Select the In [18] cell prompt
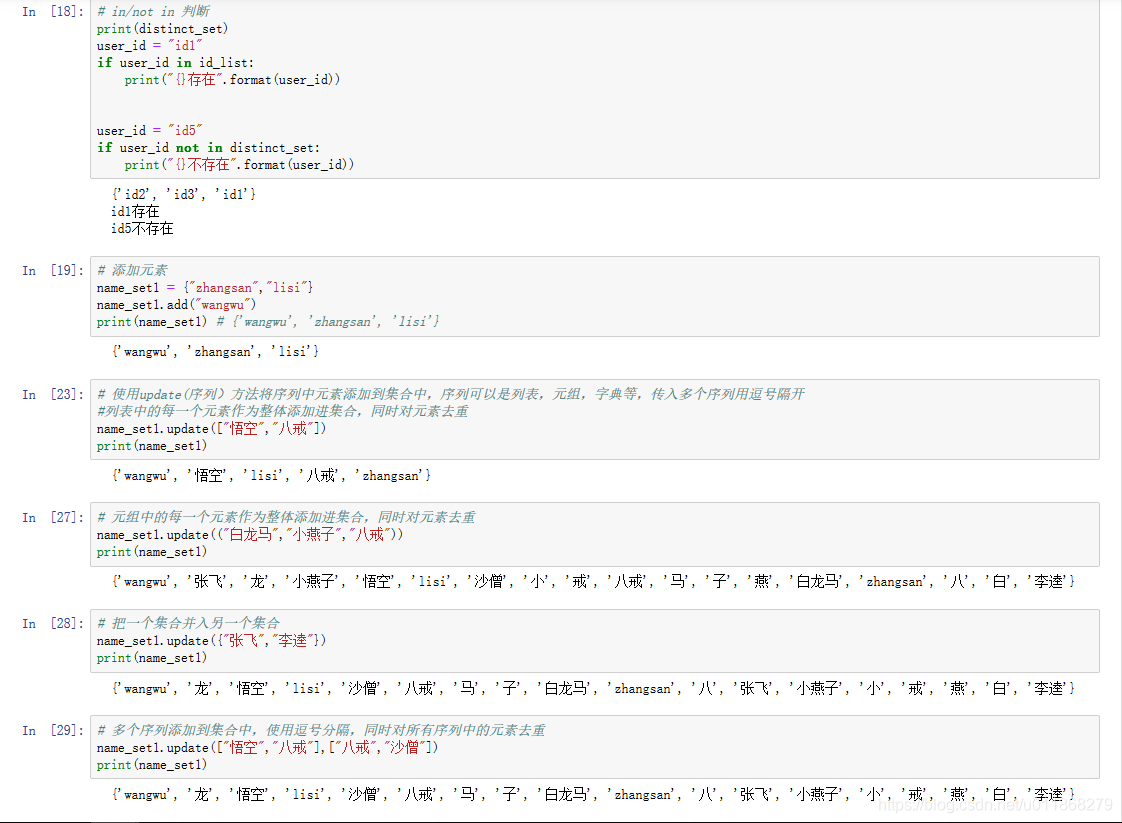 click(x=53, y=11)
